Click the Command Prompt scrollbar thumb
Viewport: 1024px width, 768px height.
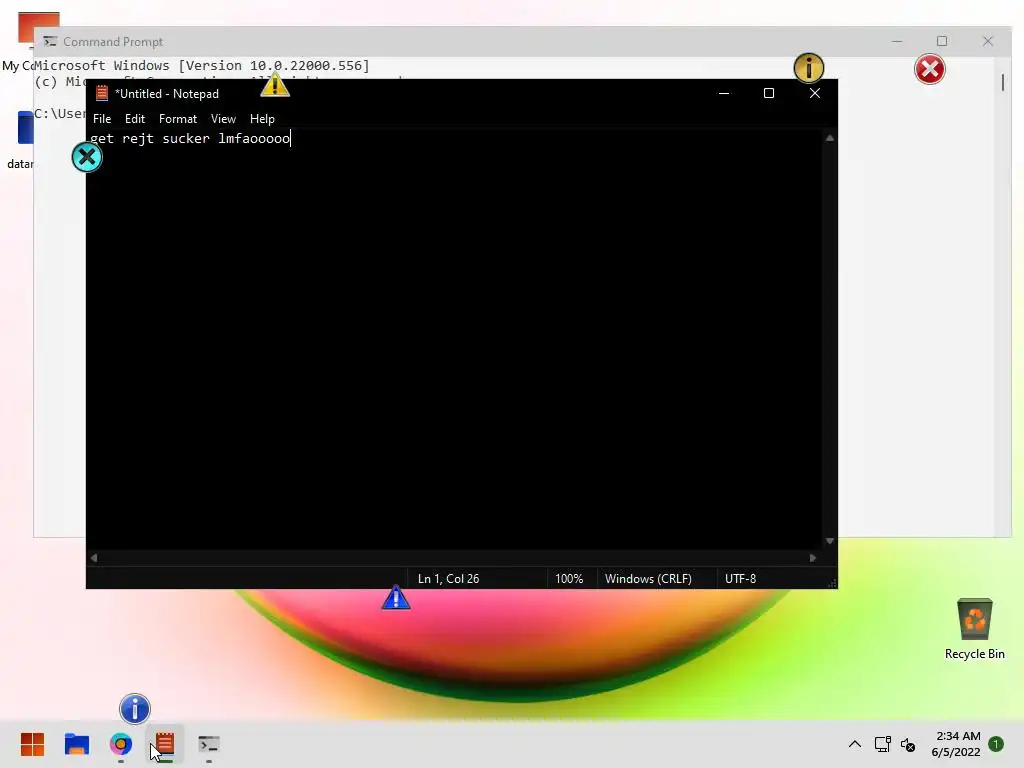tap(1002, 82)
